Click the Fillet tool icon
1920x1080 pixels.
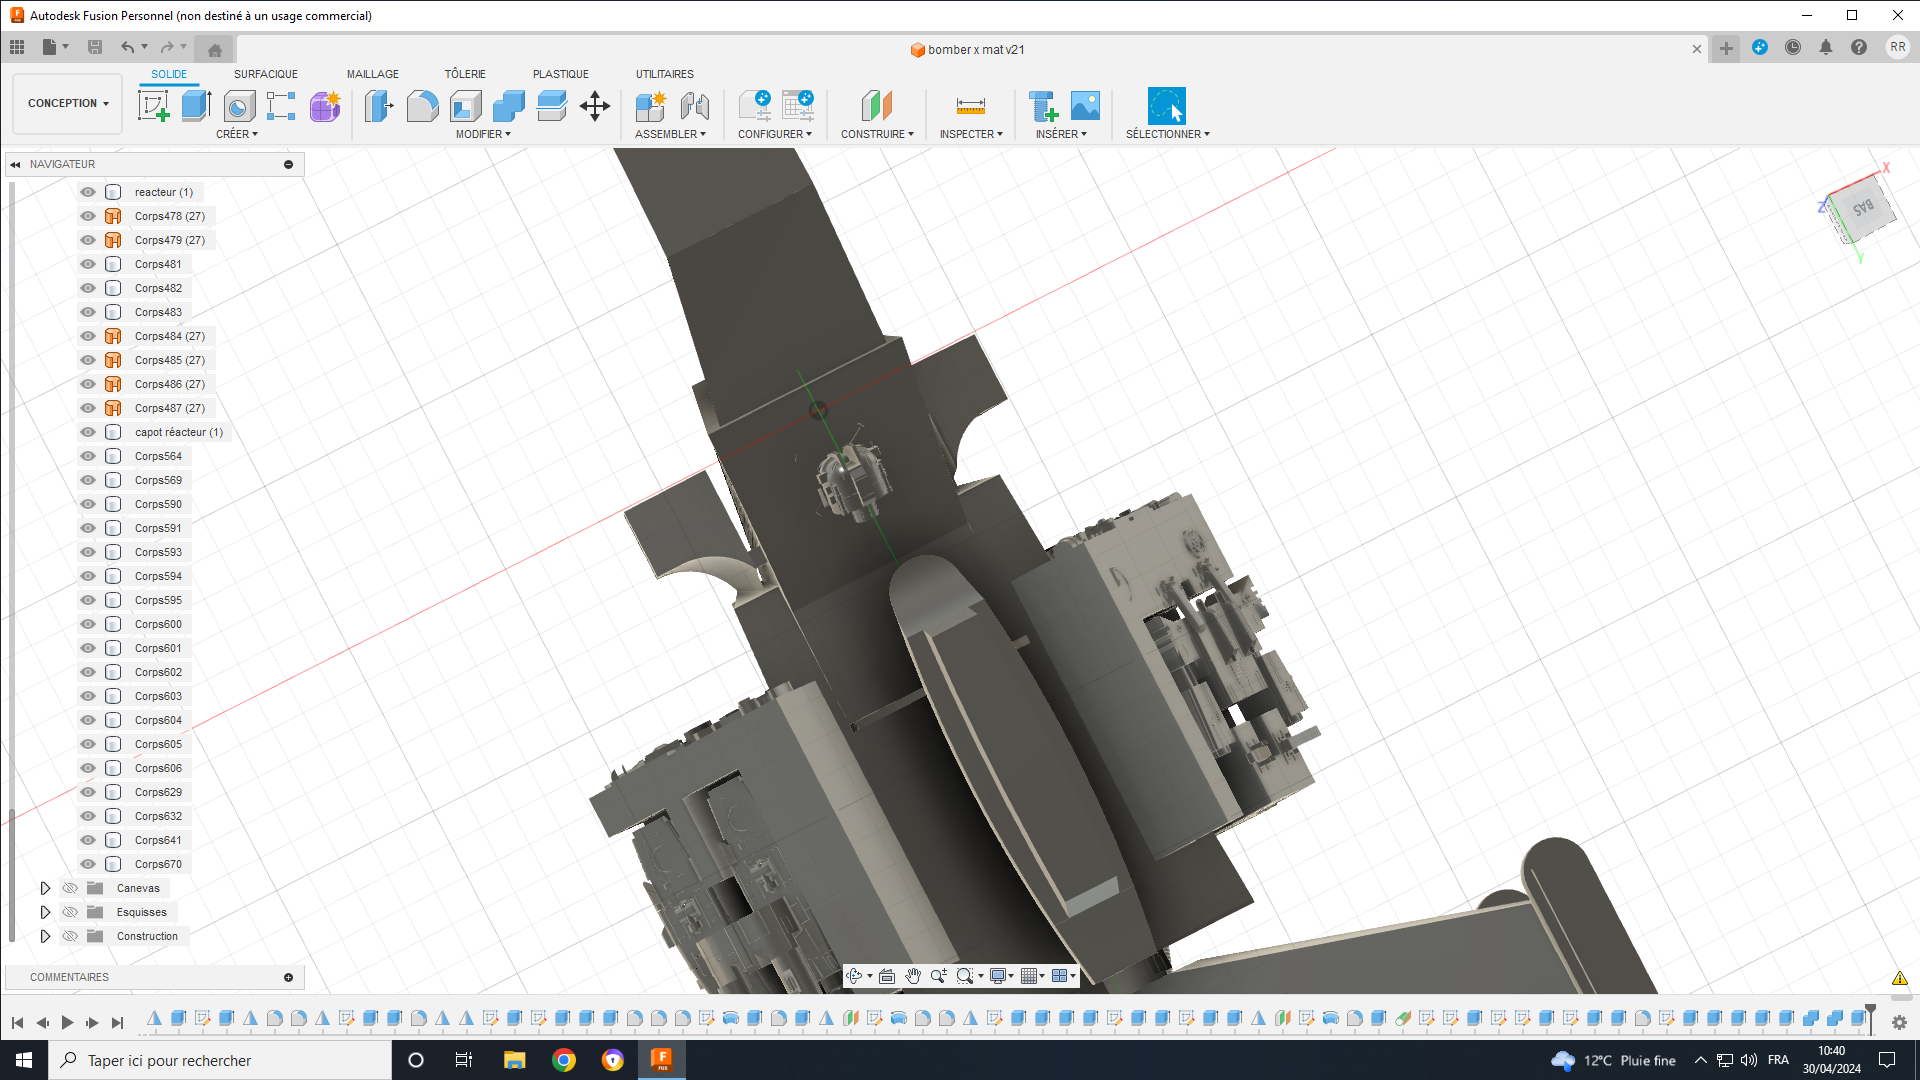(x=422, y=106)
